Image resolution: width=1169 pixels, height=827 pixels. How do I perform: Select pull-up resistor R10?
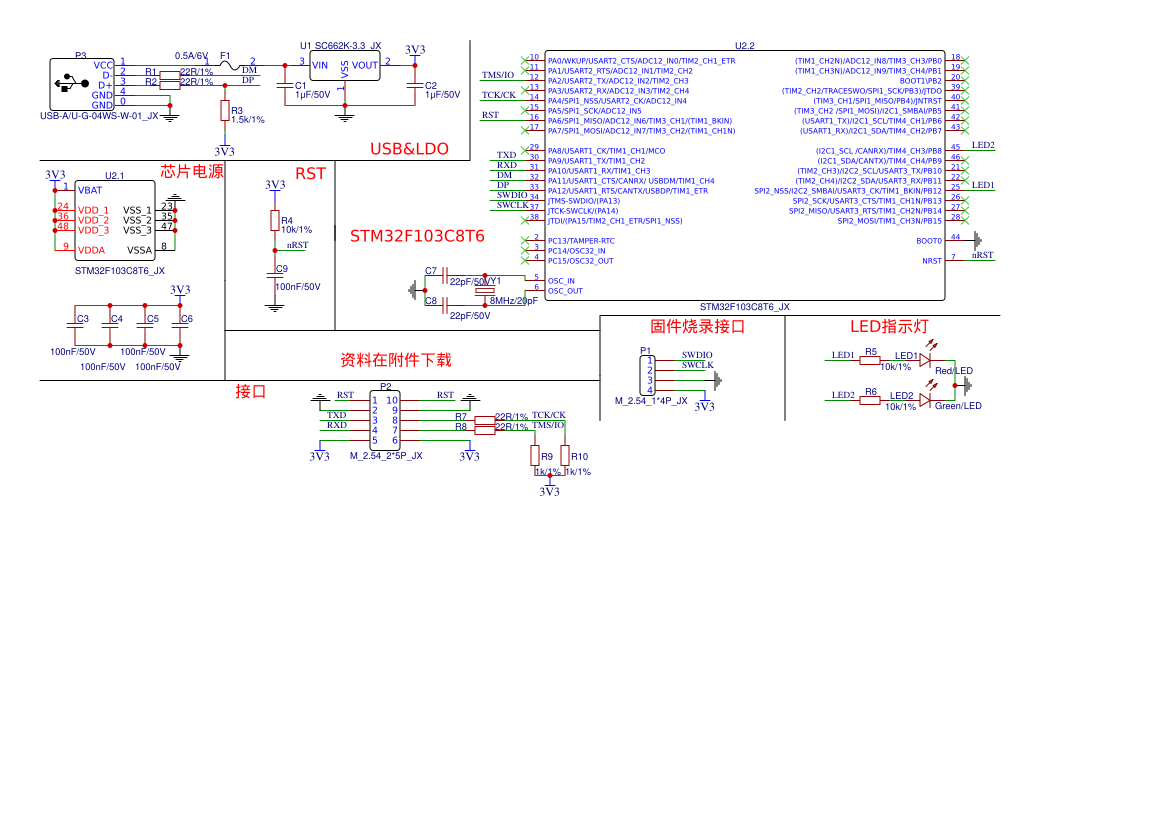point(565,455)
